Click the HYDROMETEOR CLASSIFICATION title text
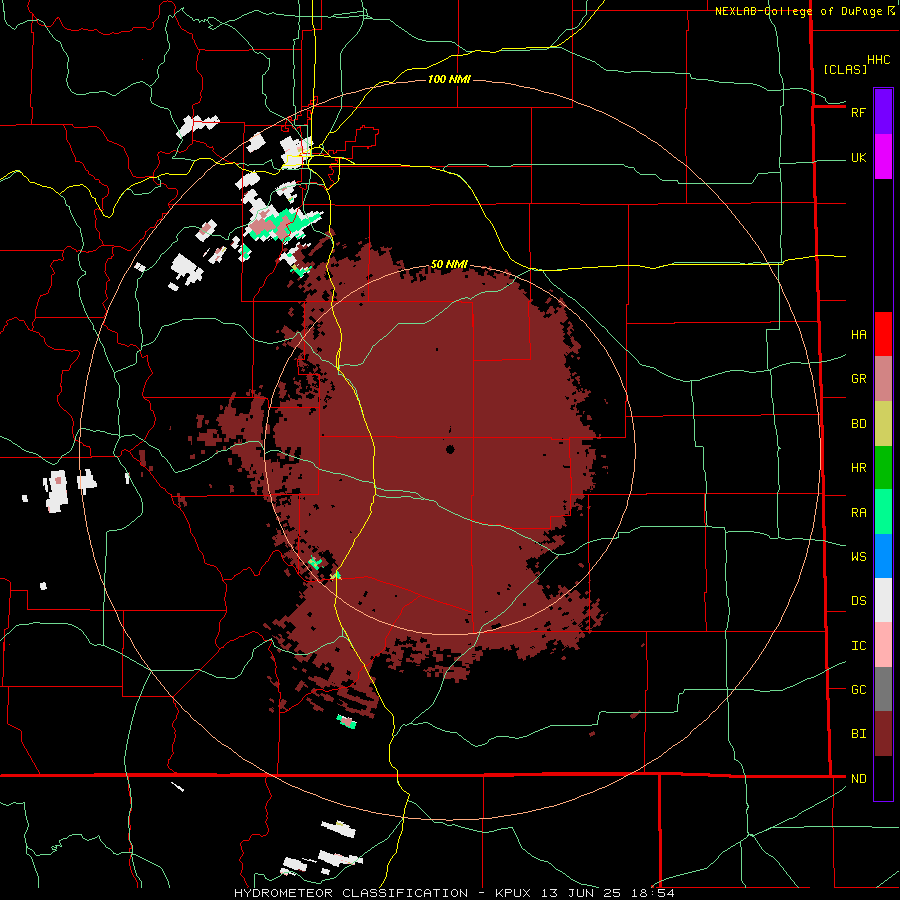The image size is (900, 900). point(351,893)
